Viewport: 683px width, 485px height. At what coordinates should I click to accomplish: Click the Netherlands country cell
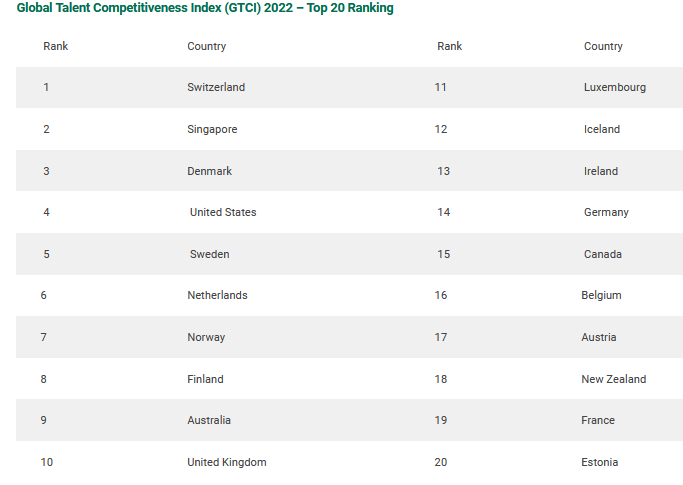pyautogui.click(x=217, y=295)
